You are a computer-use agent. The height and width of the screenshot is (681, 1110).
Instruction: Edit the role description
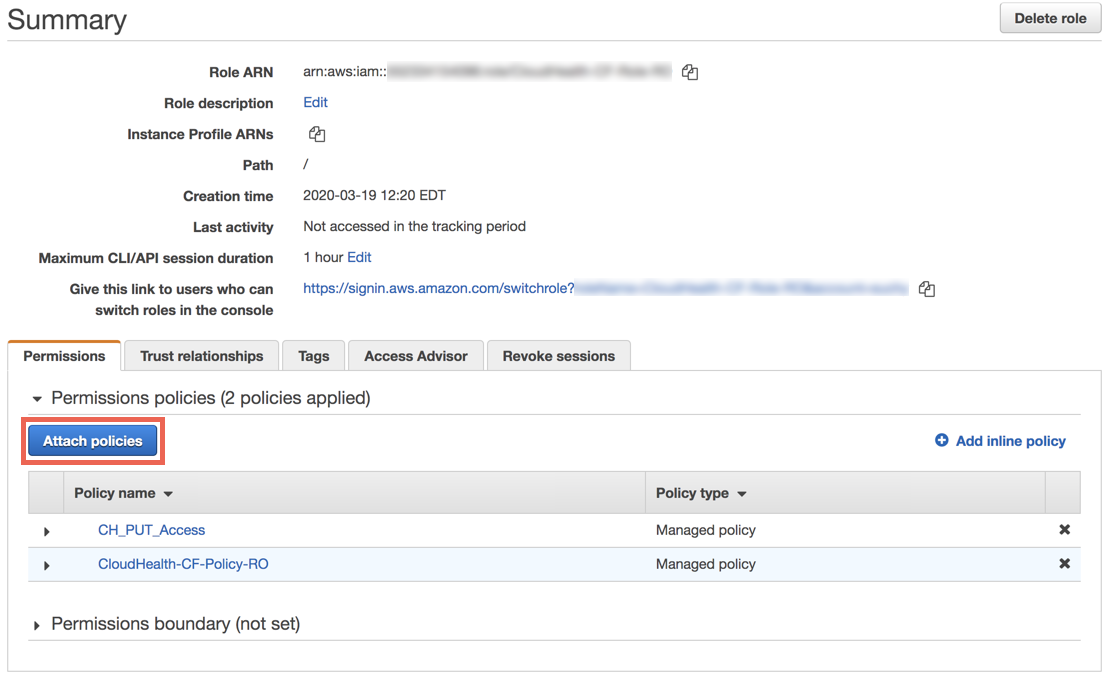tap(315, 102)
